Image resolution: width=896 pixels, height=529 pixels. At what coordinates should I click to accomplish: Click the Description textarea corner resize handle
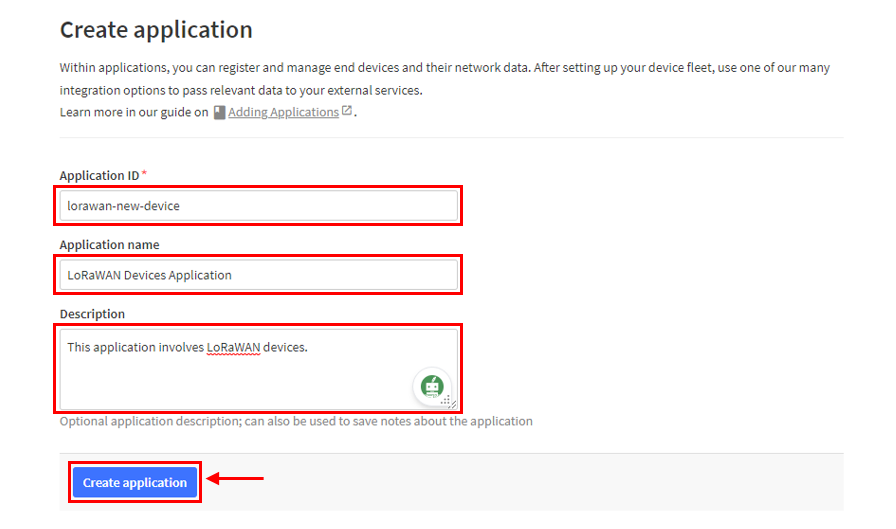point(453,404)
